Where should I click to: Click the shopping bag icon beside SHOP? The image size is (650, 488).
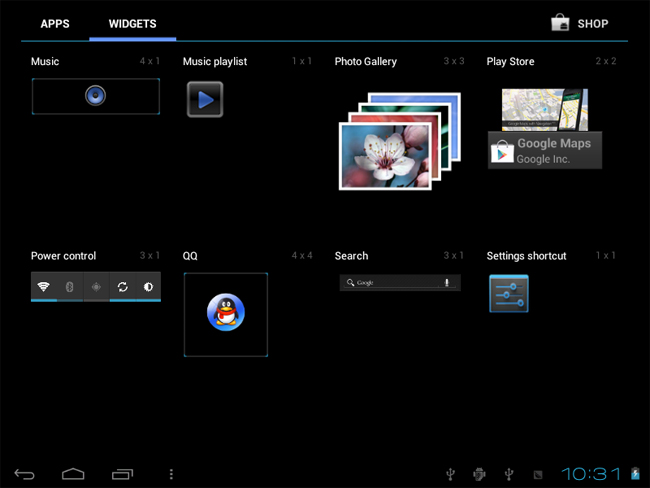(x=560, y=23)
